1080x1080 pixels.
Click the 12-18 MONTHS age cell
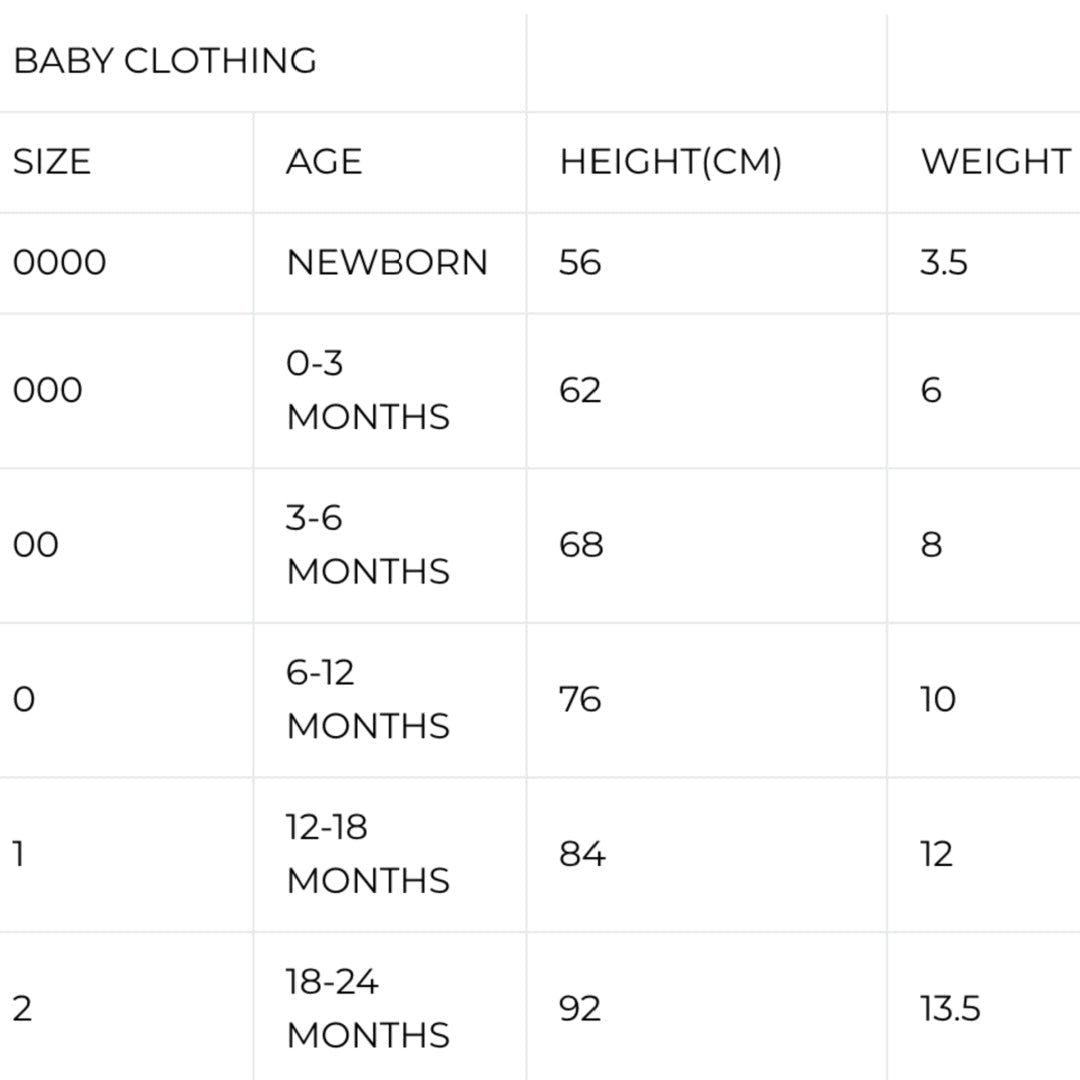368,854
